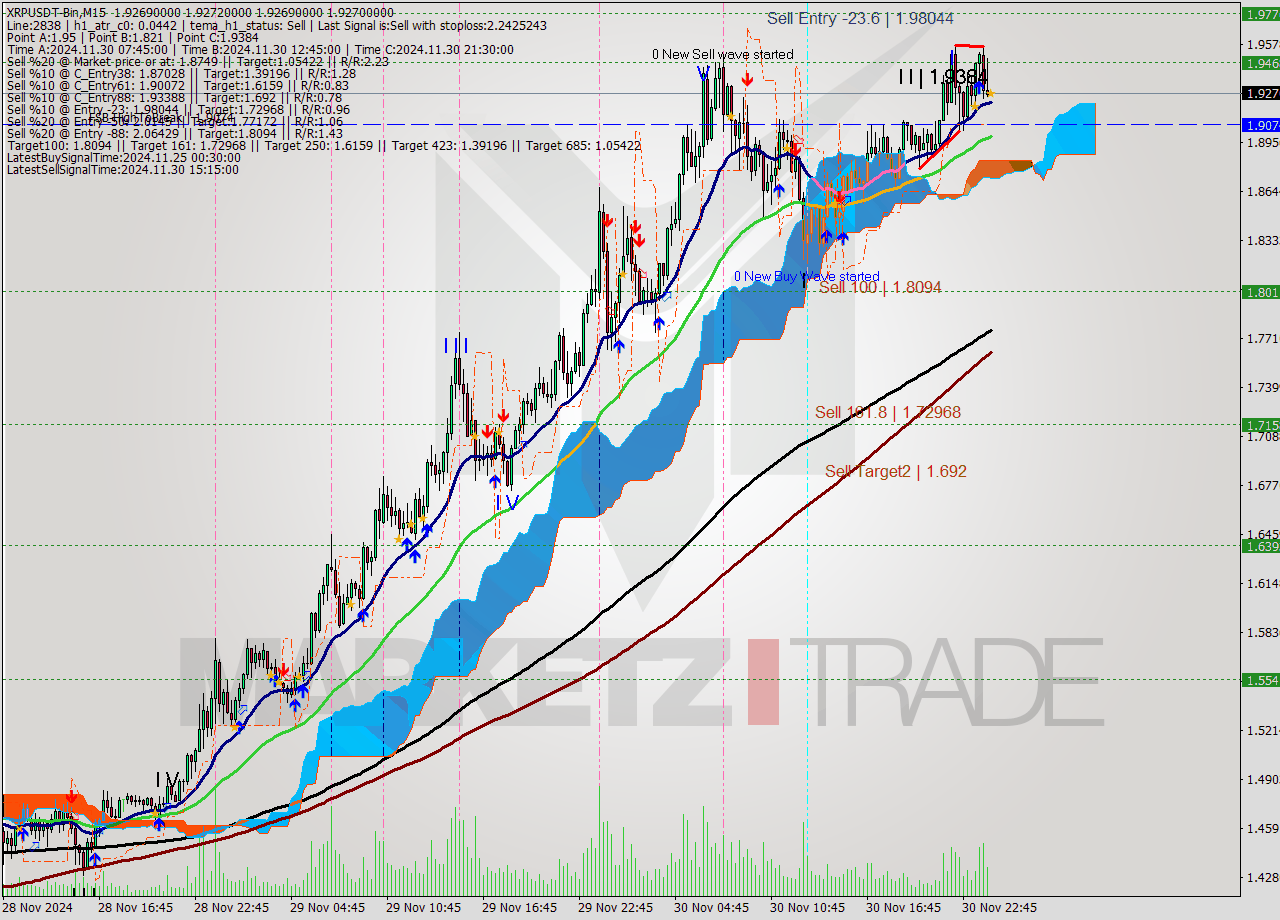
Task: Click the blue 1.907 price level tag
Action: tap(1259, 125)
